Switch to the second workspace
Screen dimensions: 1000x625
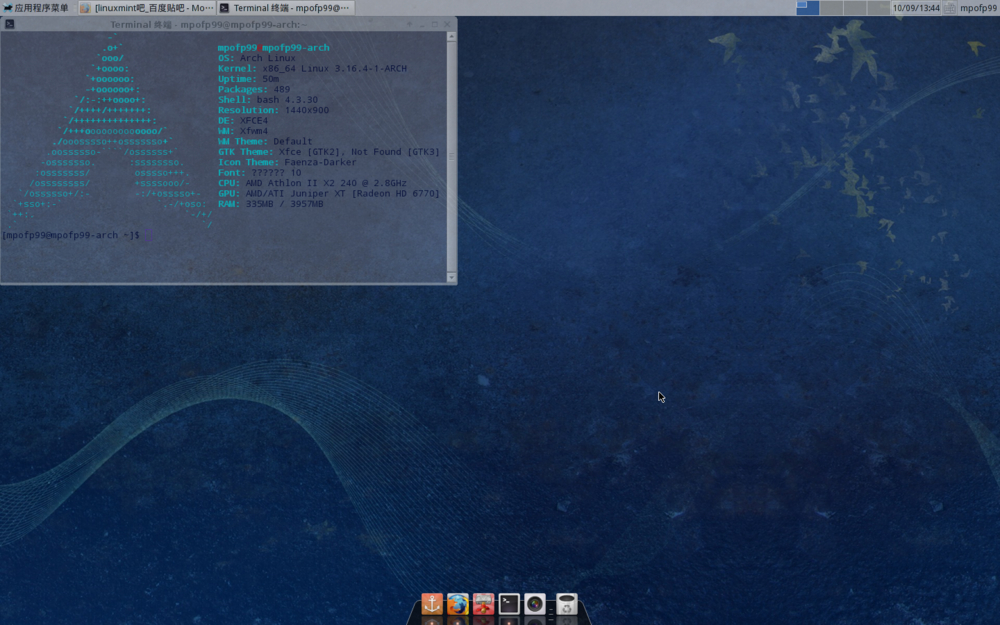tap(832, 8)
